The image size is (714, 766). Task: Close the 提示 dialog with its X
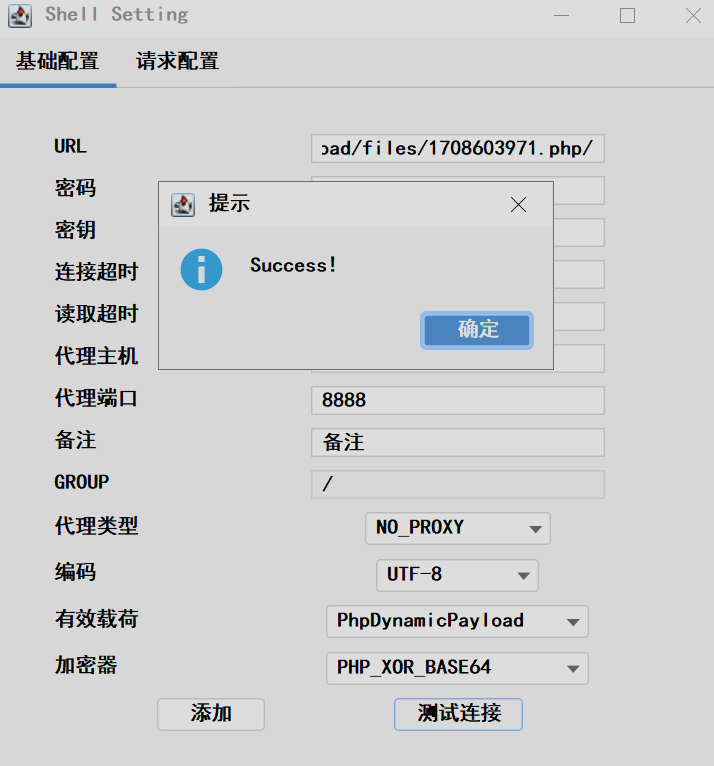(518, 205)
